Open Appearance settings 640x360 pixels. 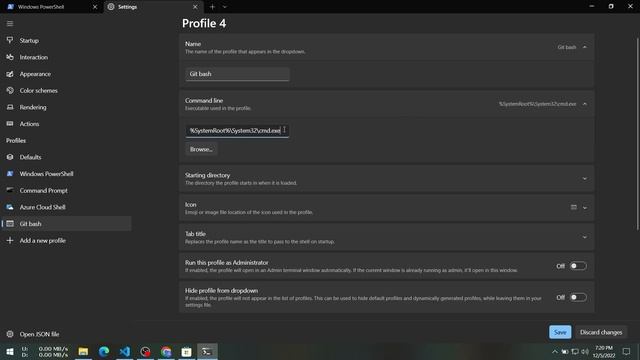coord(66,74)
